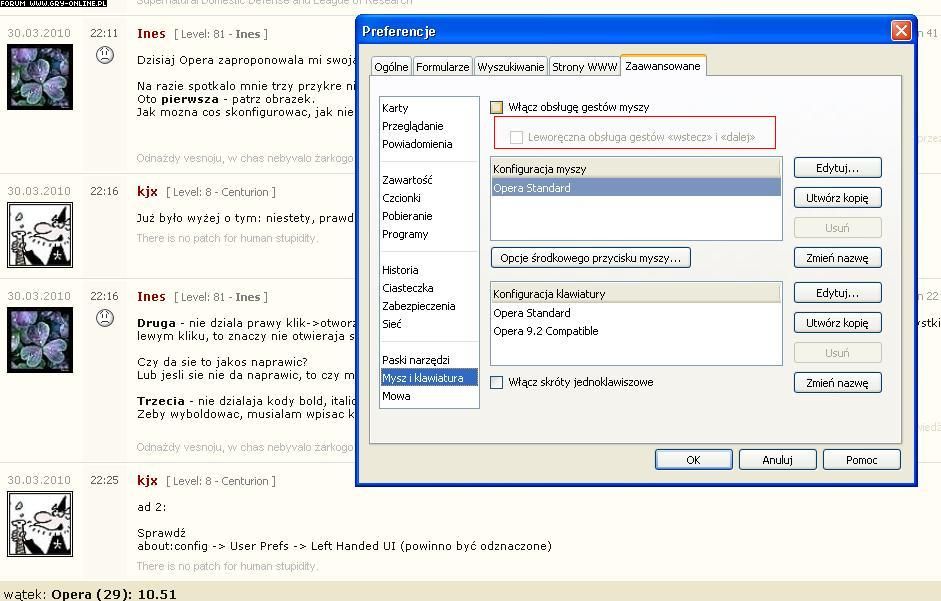Open kjx's profile from the 22:16 post
This screenshot has height=601, width=941.
(147, 192)
